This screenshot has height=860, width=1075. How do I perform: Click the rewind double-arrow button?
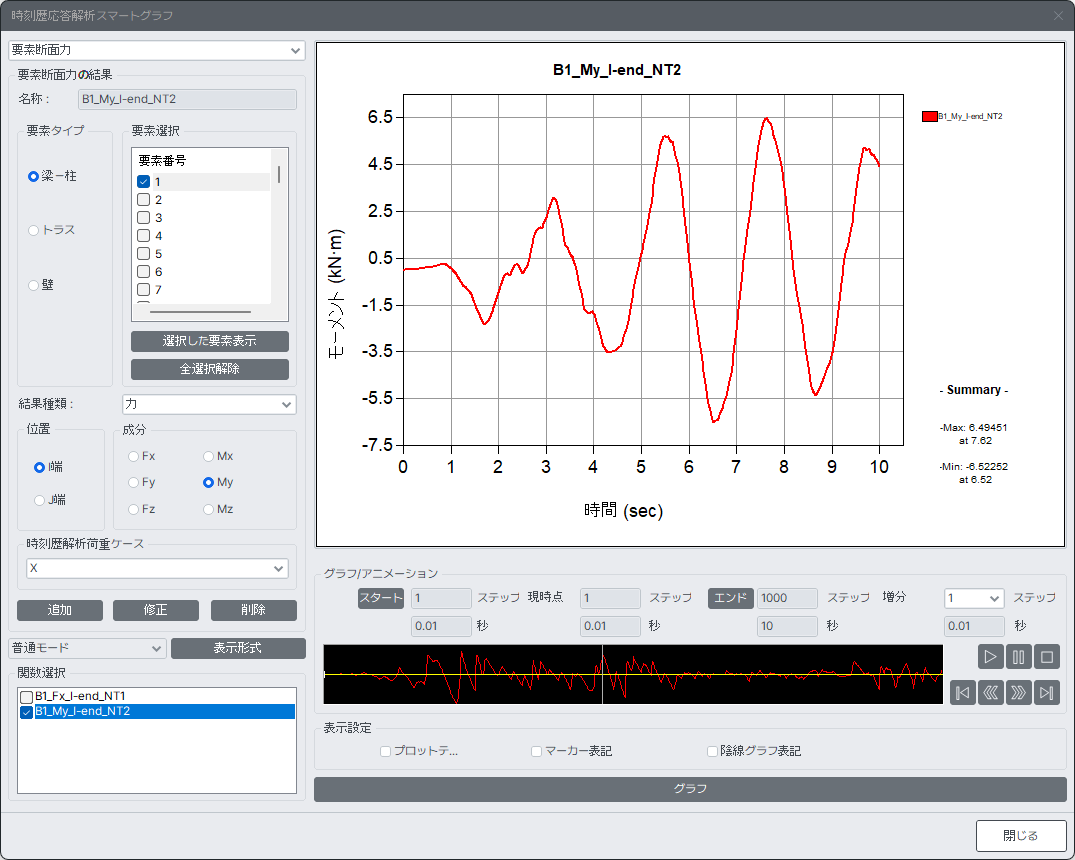991,693
